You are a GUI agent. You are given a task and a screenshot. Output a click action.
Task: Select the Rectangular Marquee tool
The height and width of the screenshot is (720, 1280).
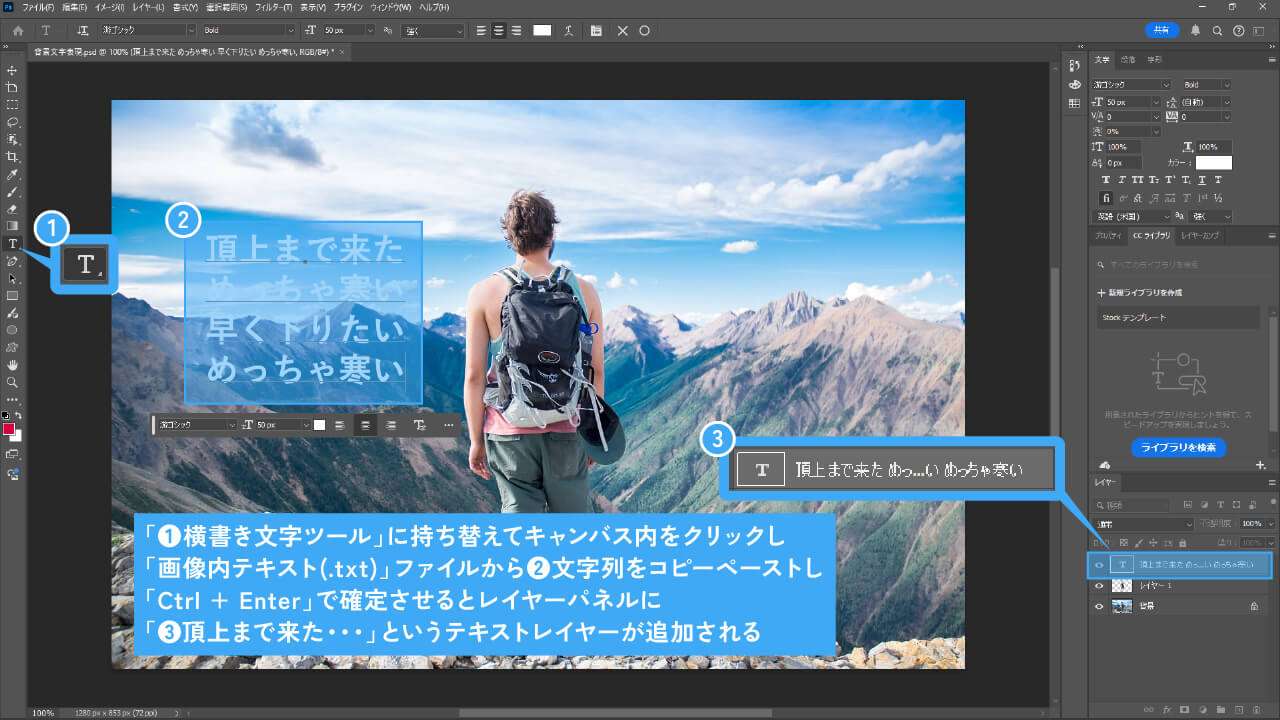12,104
